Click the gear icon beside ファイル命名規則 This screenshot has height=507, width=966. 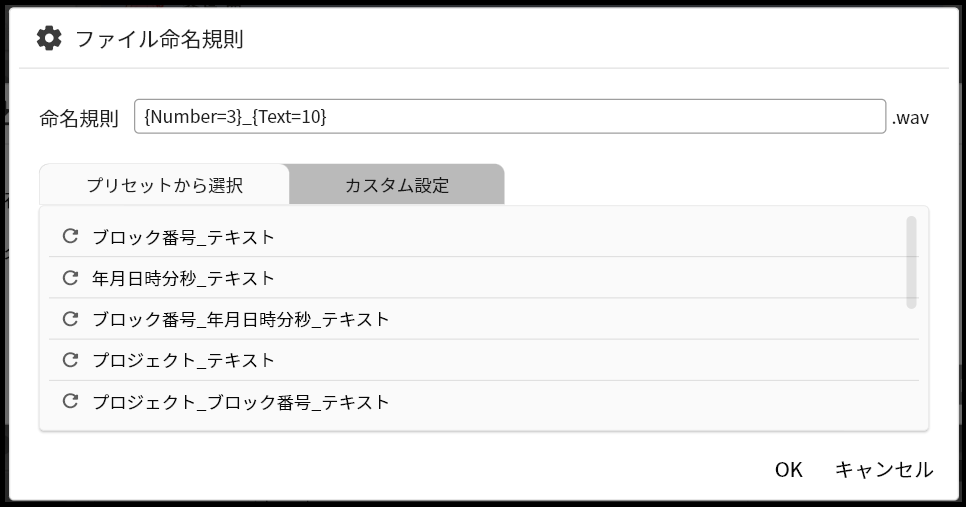coord(49,38)
